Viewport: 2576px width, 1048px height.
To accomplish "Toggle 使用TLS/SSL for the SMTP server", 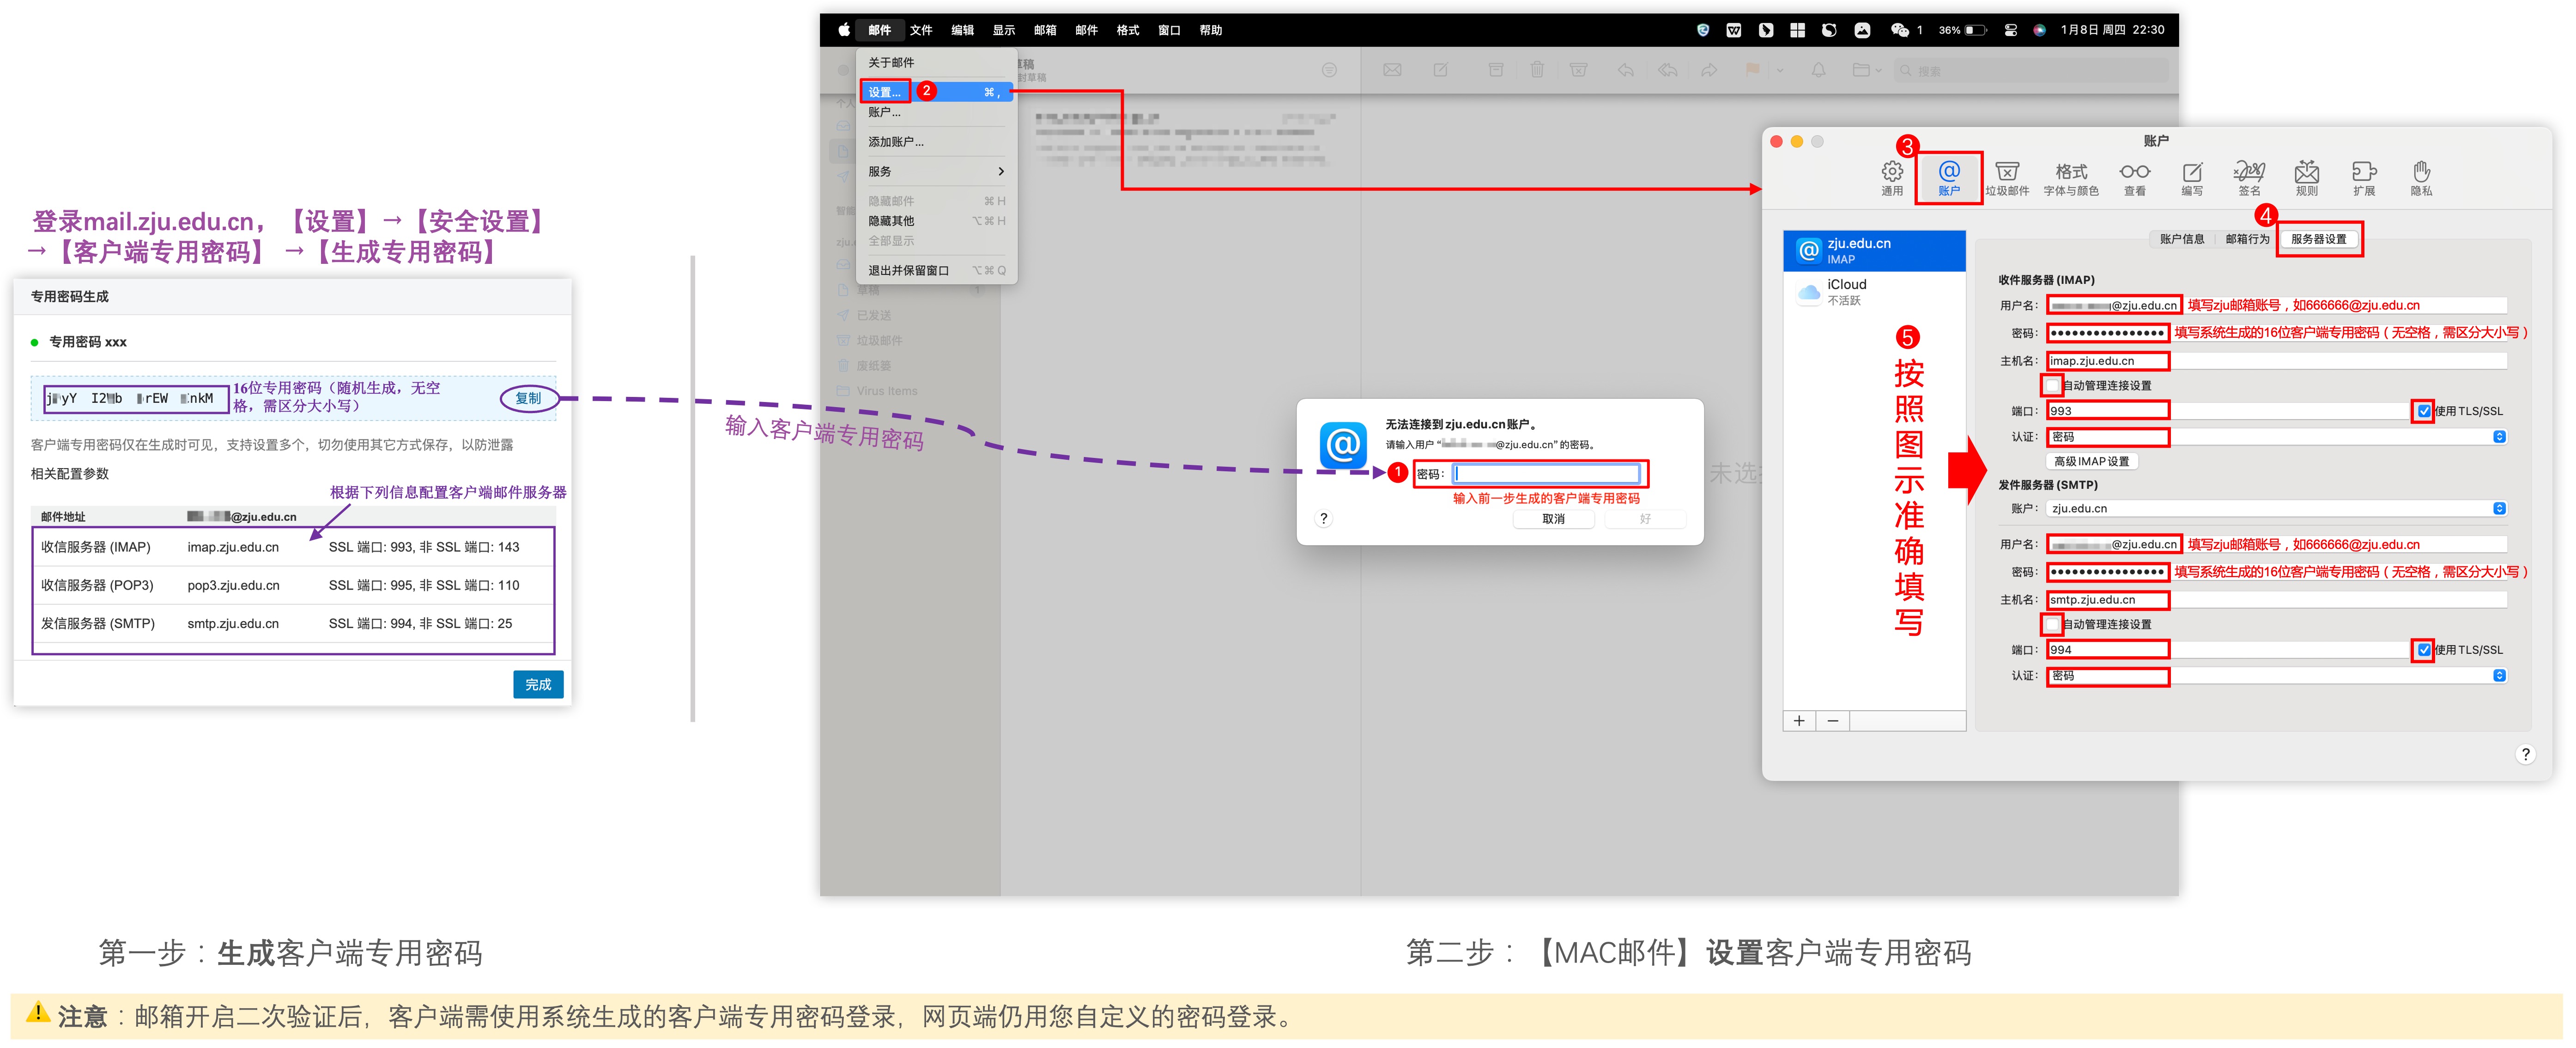I will pos(2424,650).
